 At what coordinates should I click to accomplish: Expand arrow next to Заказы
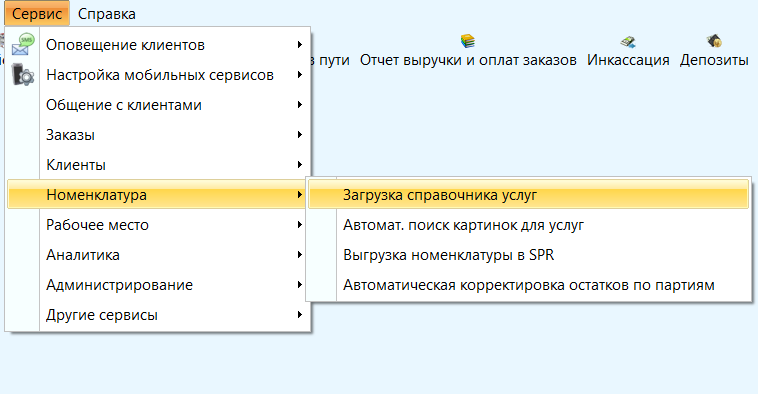300,135
